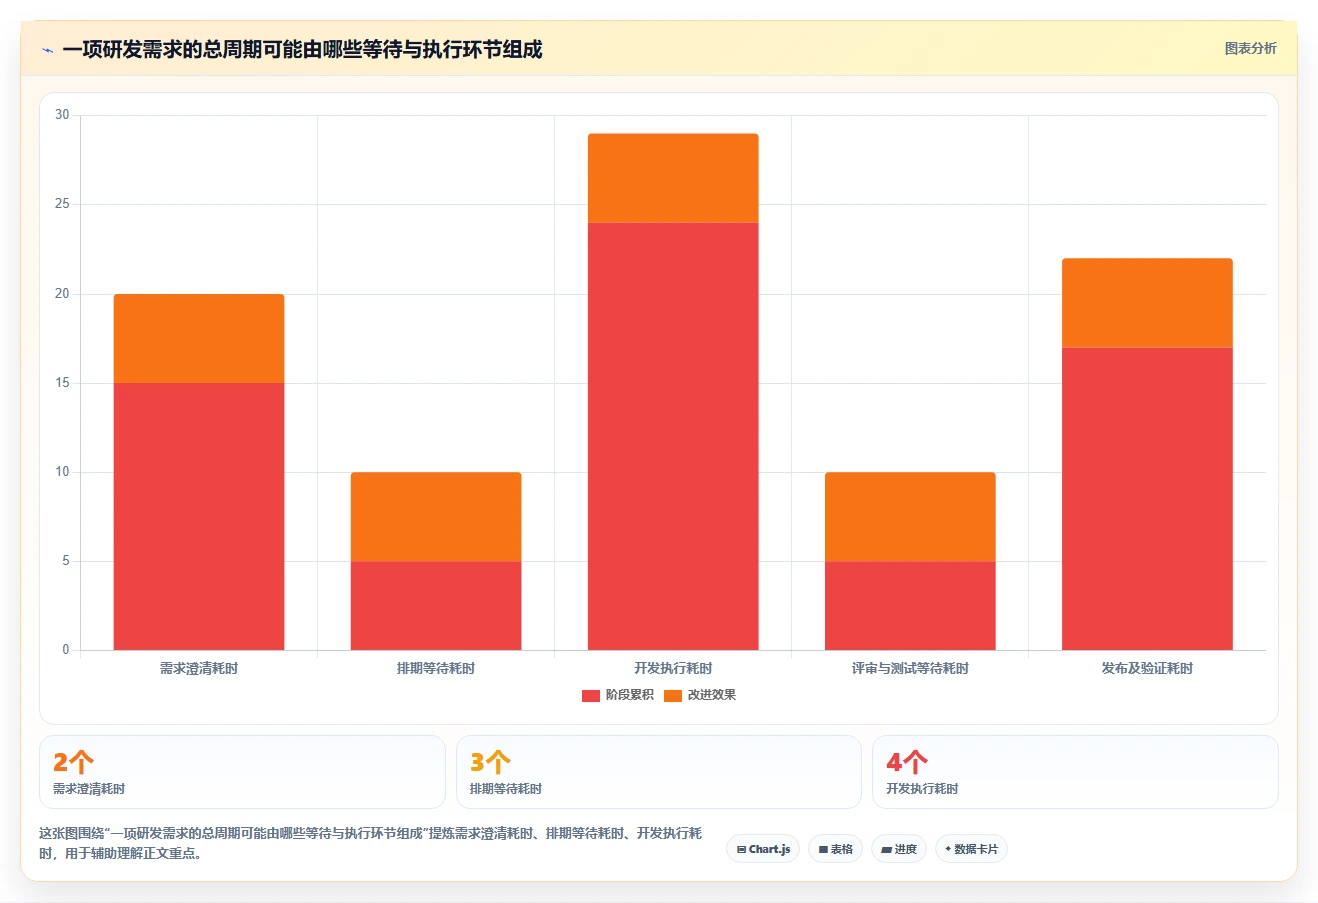Click the red 排期等待耗时 bar segment

pyautogui.click(x=436, y=605)
